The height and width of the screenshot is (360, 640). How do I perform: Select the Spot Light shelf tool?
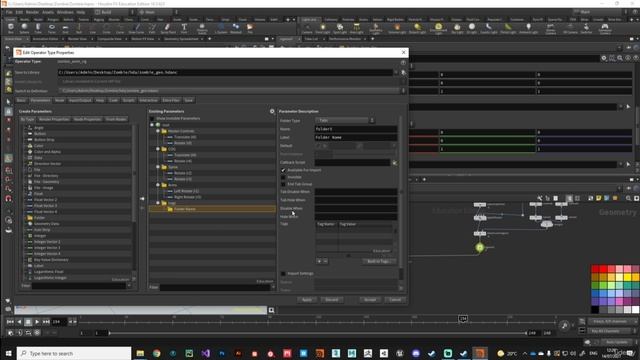point(340,28)
